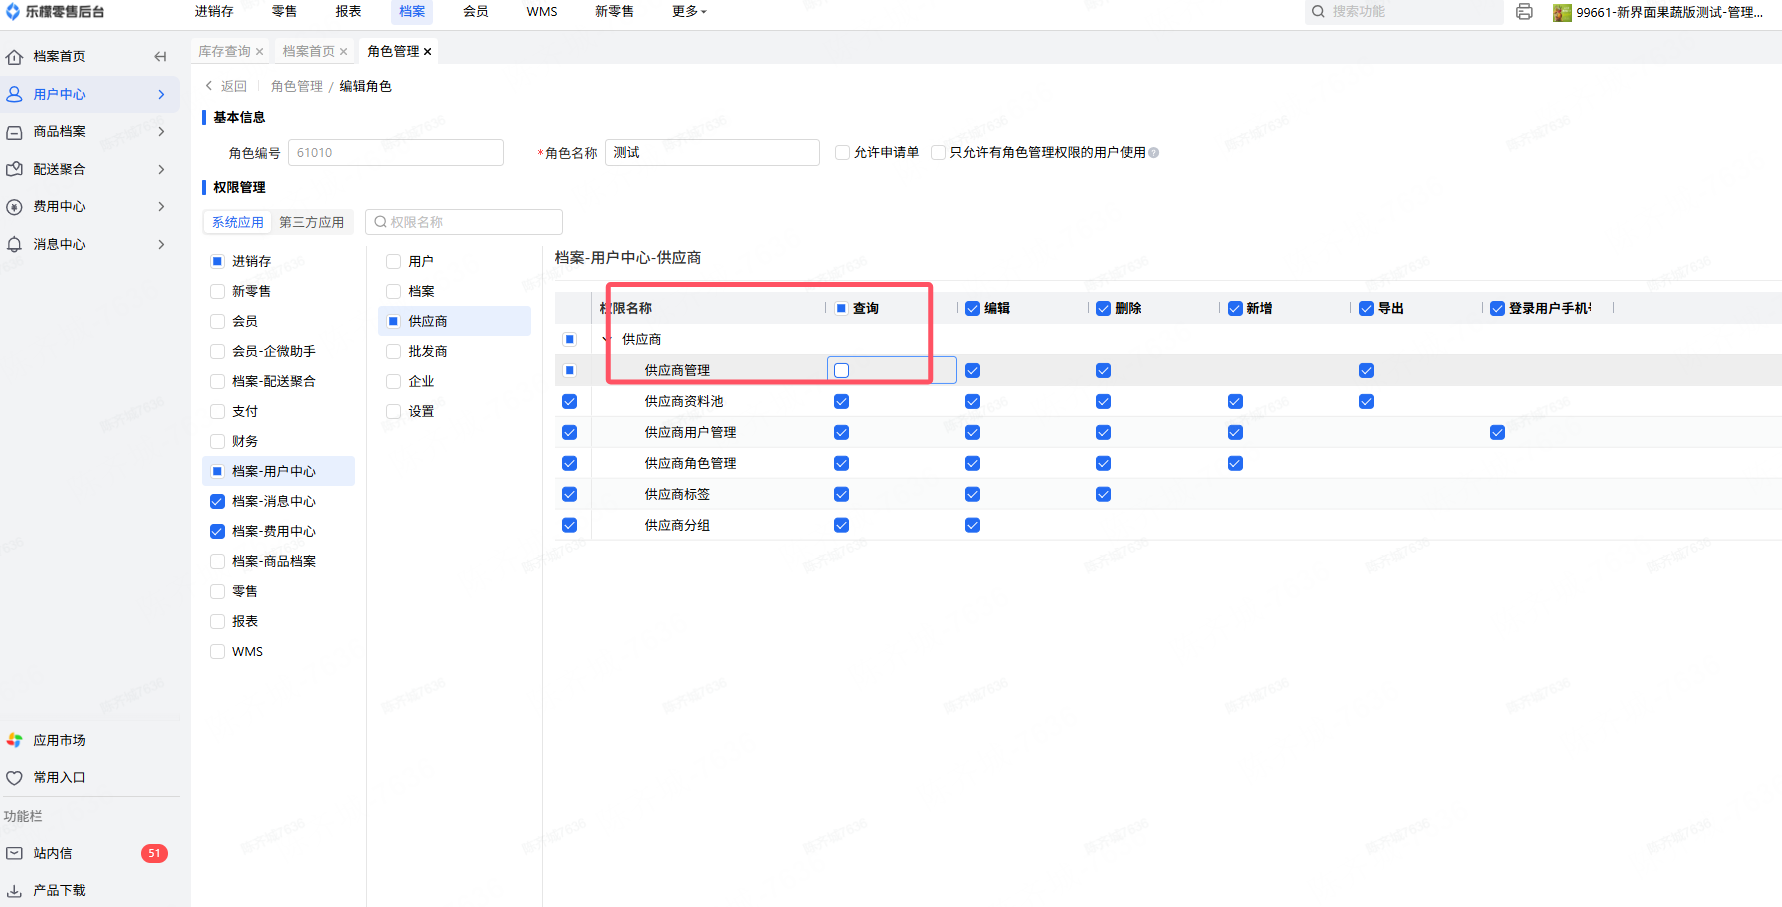
Task: Uncheck 登录用户手机 for 供应商用户管理 row
Action: click(x=1497, y=432)
